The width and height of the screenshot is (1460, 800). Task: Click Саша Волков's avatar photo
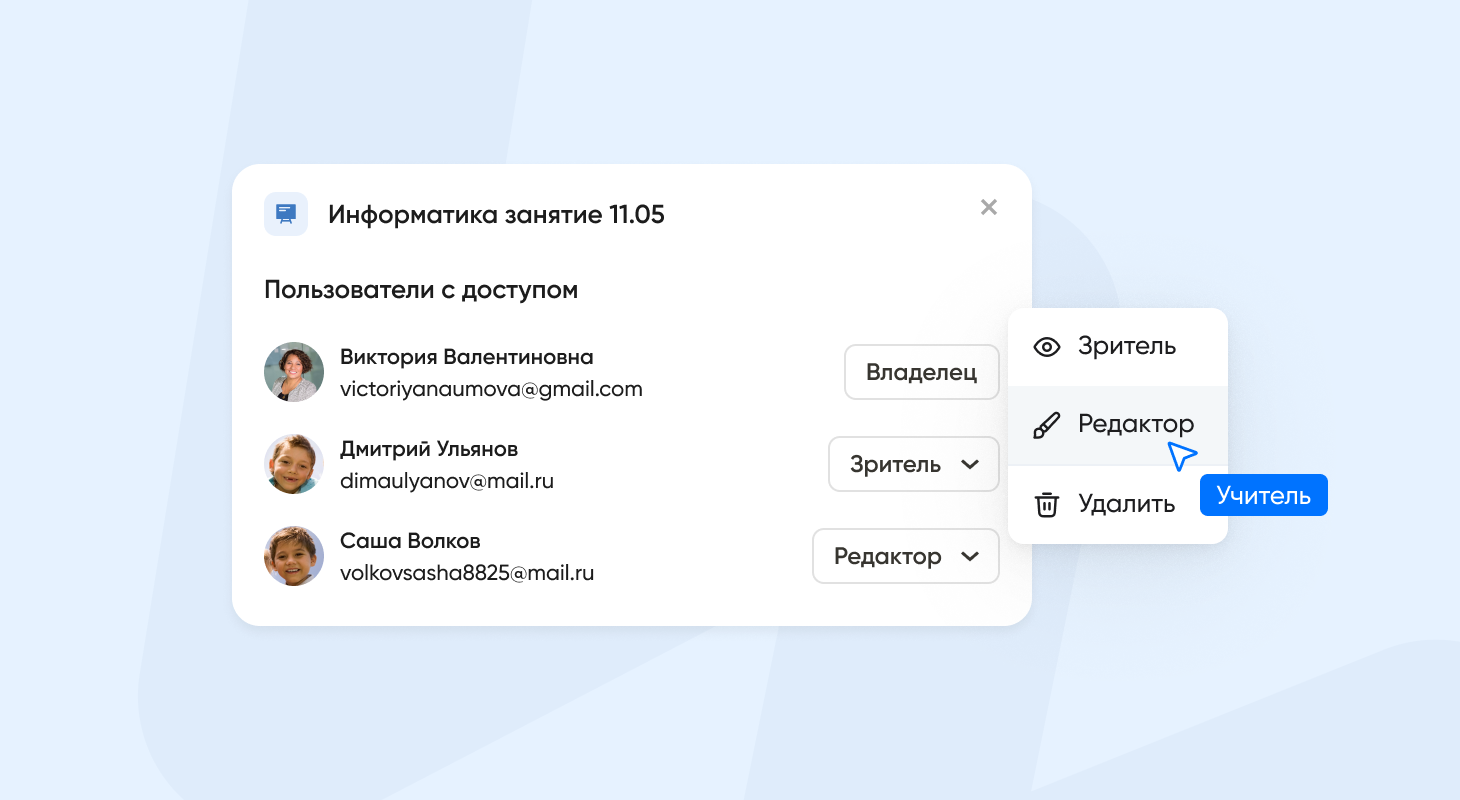(294, 556)
